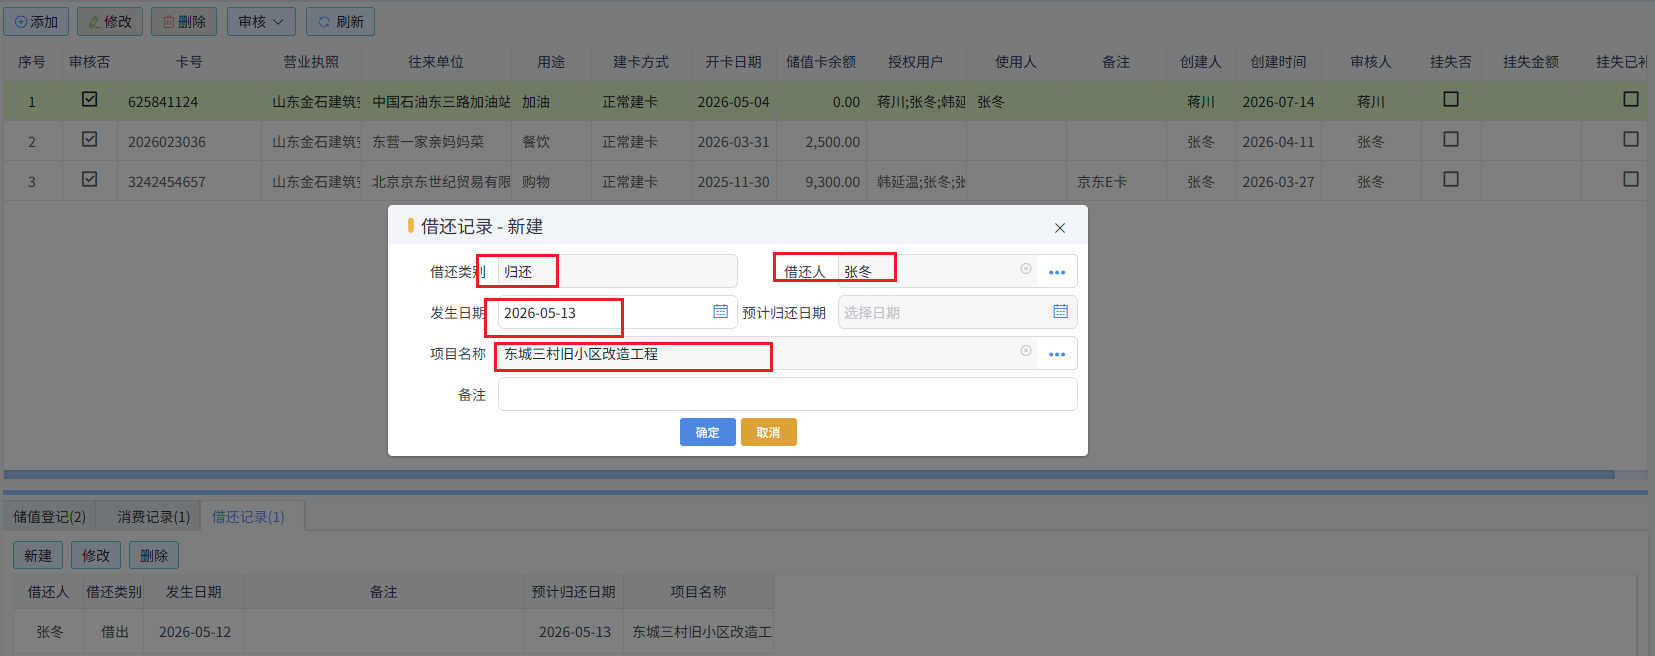1655x656 pixels.
Task: Toggle 审核否 checkbox for card 2026023036
Action: click(x=89, y=139)
